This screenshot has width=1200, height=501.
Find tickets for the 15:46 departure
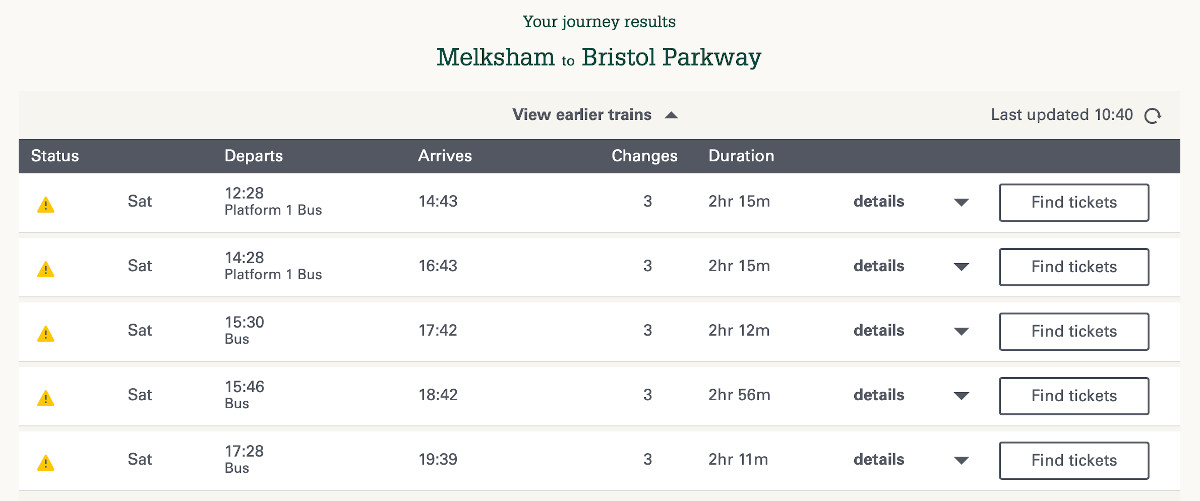(x=1074, y=396)
